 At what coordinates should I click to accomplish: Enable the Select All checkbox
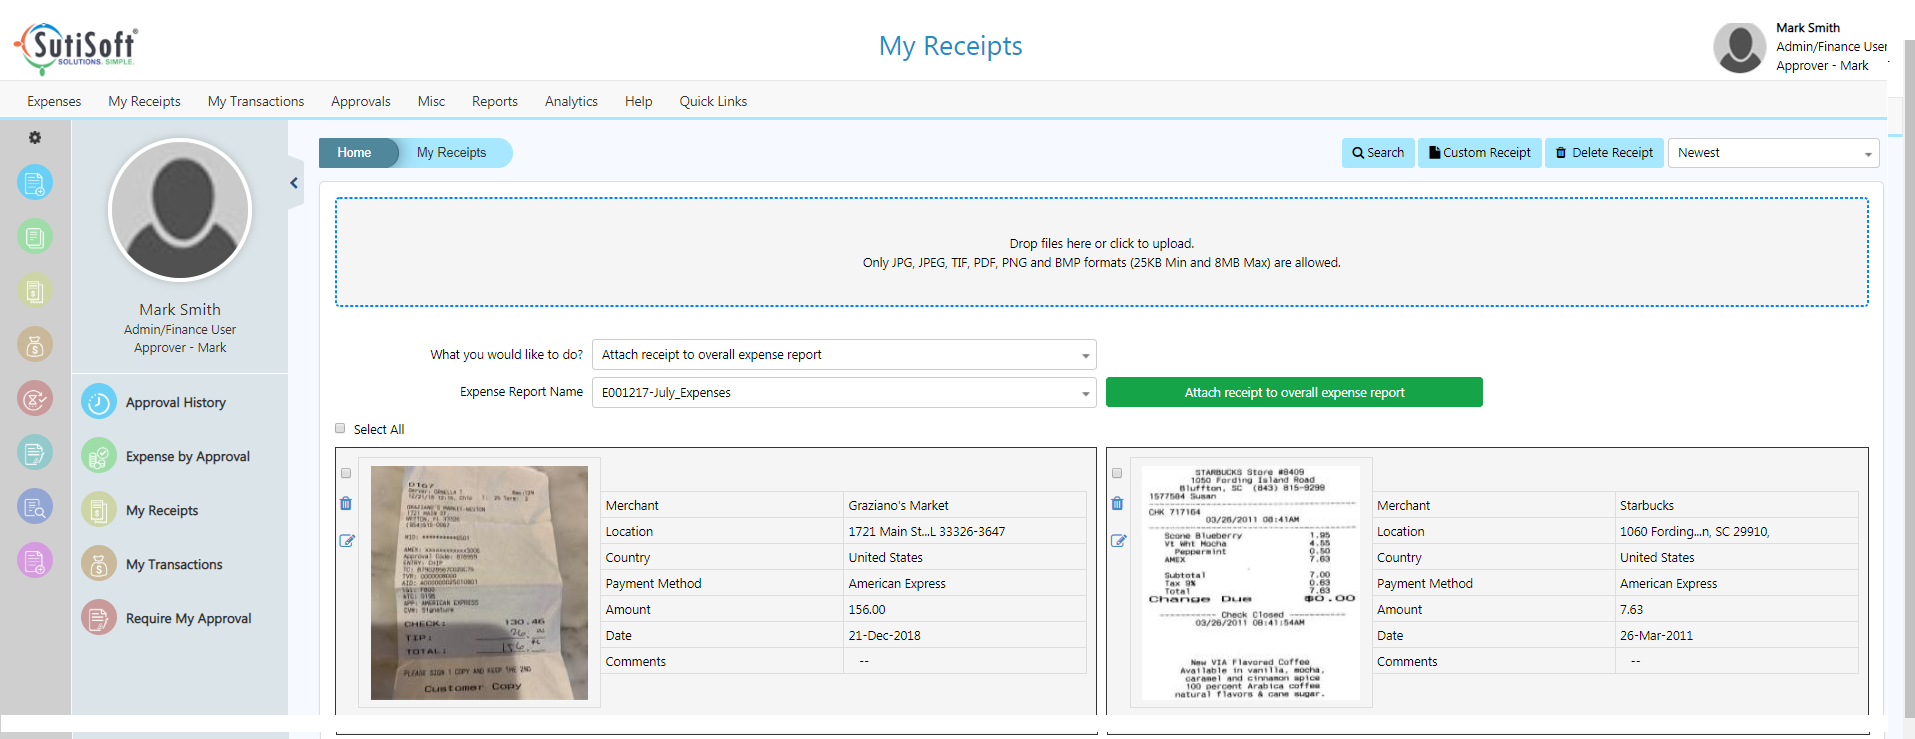click(x=340, y=429)
